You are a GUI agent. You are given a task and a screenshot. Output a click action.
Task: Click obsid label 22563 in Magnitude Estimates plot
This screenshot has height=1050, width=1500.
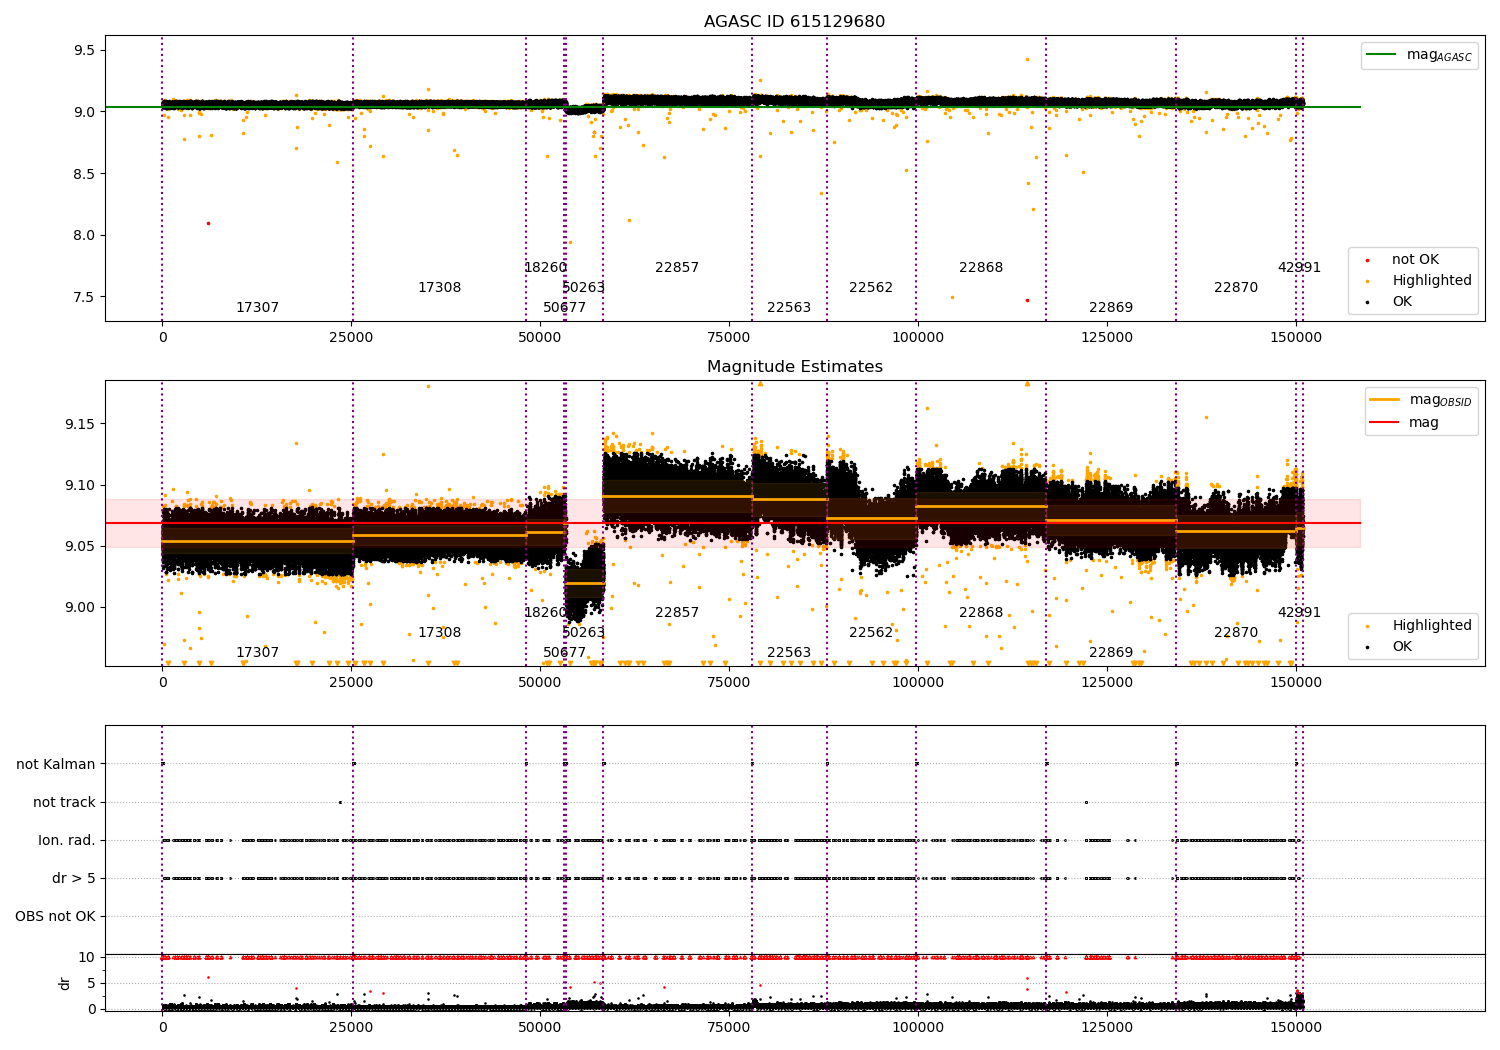point(789,653)
